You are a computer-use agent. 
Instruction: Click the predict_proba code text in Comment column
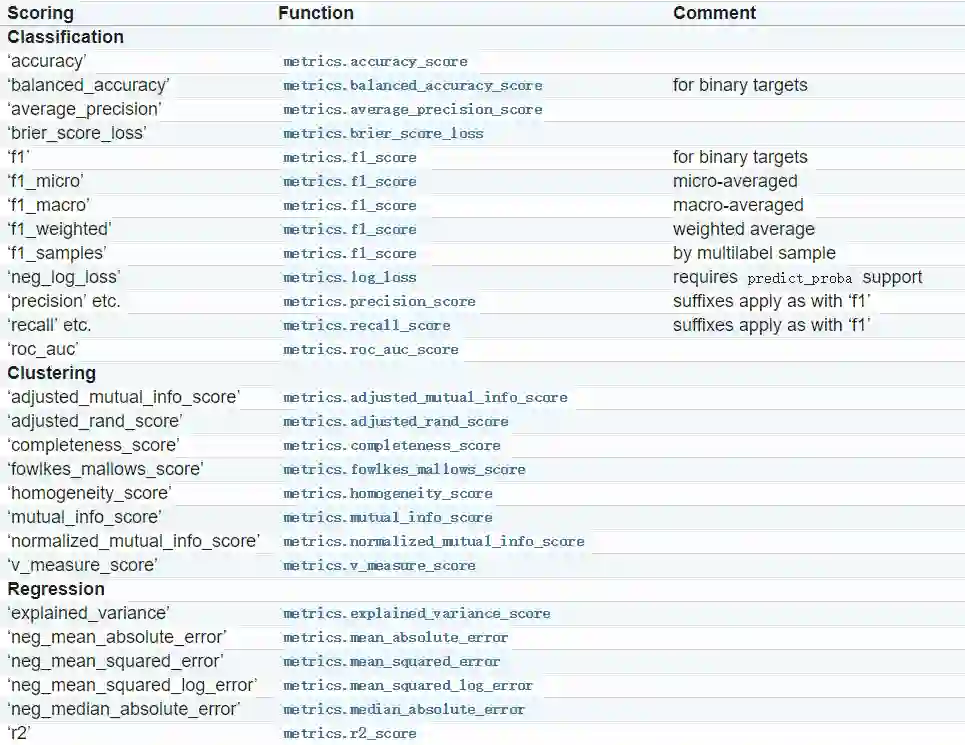tap(799, 279)
